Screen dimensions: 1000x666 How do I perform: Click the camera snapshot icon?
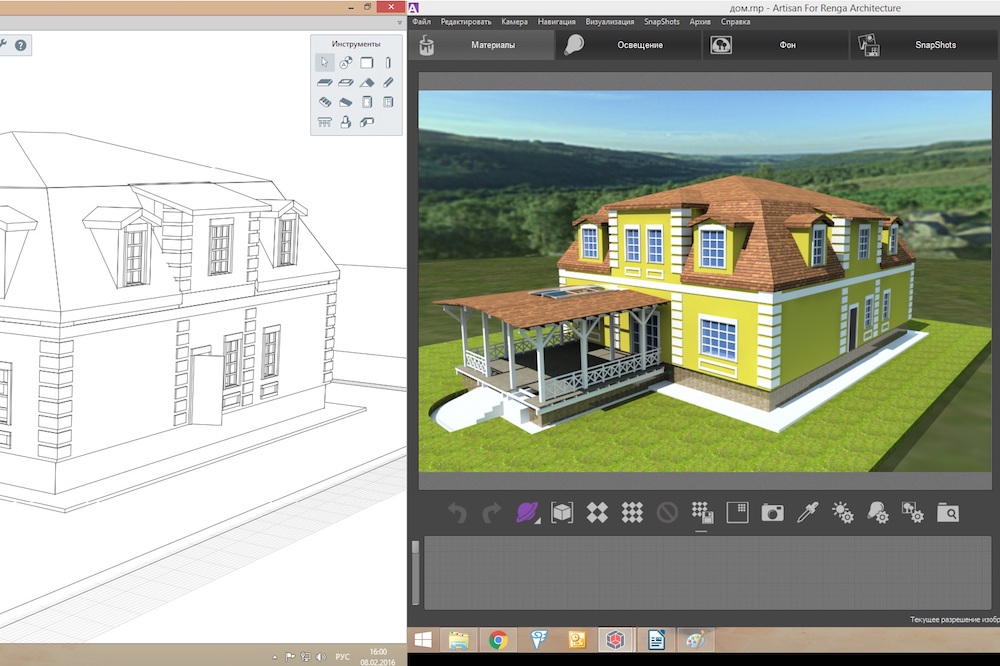tap(772, 513)
